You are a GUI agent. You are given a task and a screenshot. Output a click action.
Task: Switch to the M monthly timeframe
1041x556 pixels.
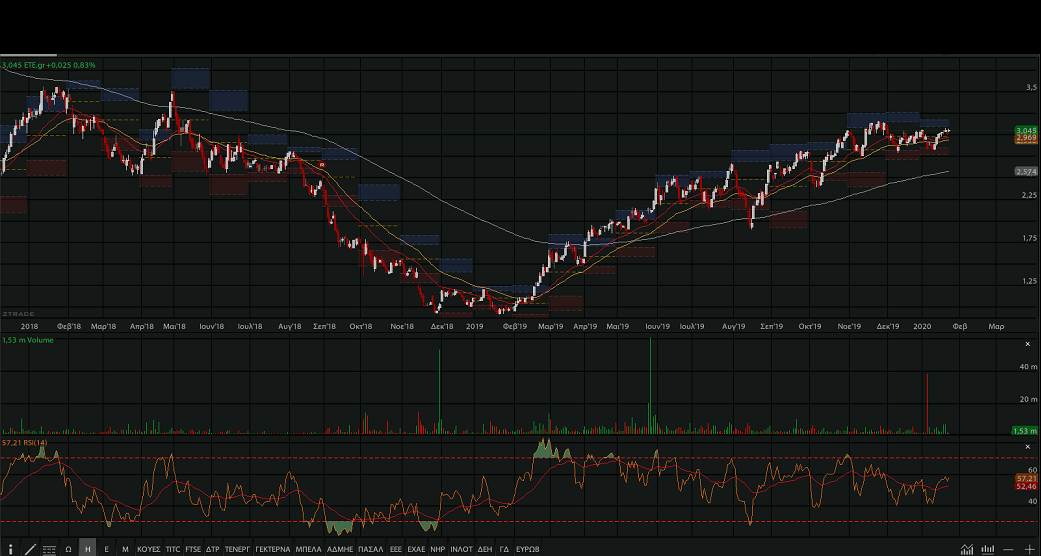coord(125,549)
